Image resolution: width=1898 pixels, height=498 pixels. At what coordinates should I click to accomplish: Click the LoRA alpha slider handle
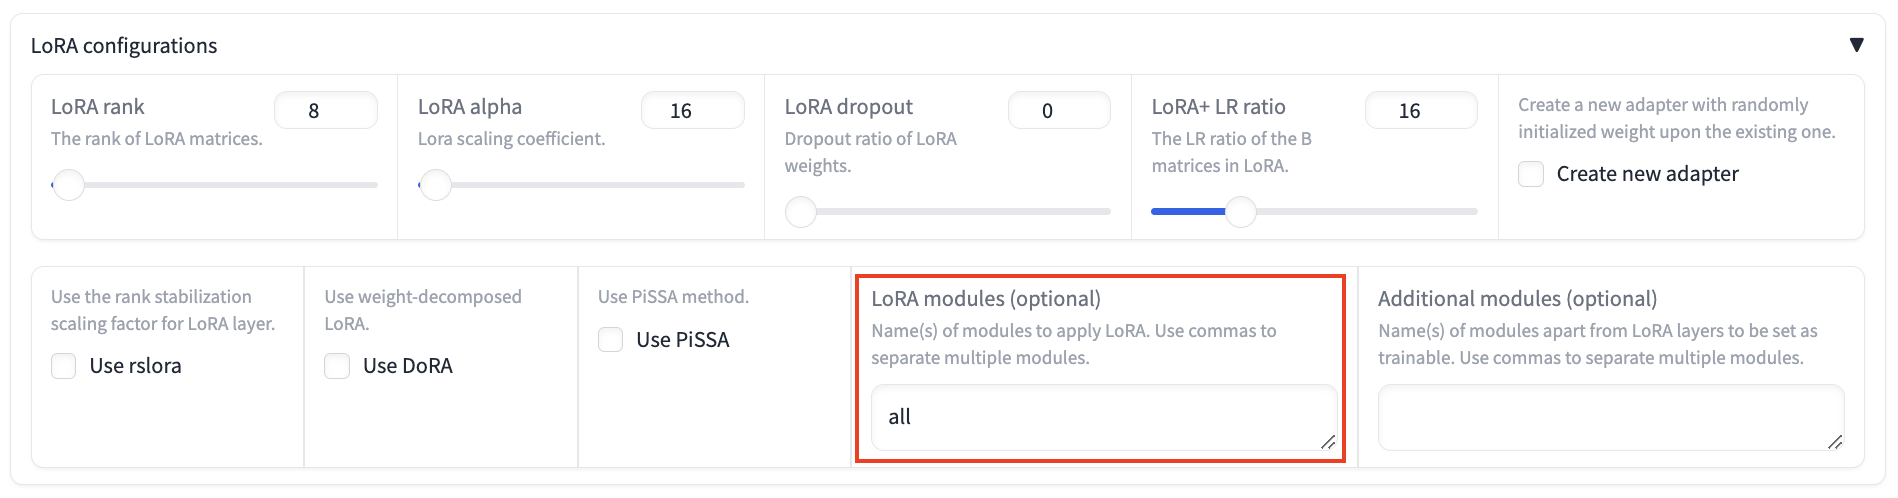click(x=435, y=185)
